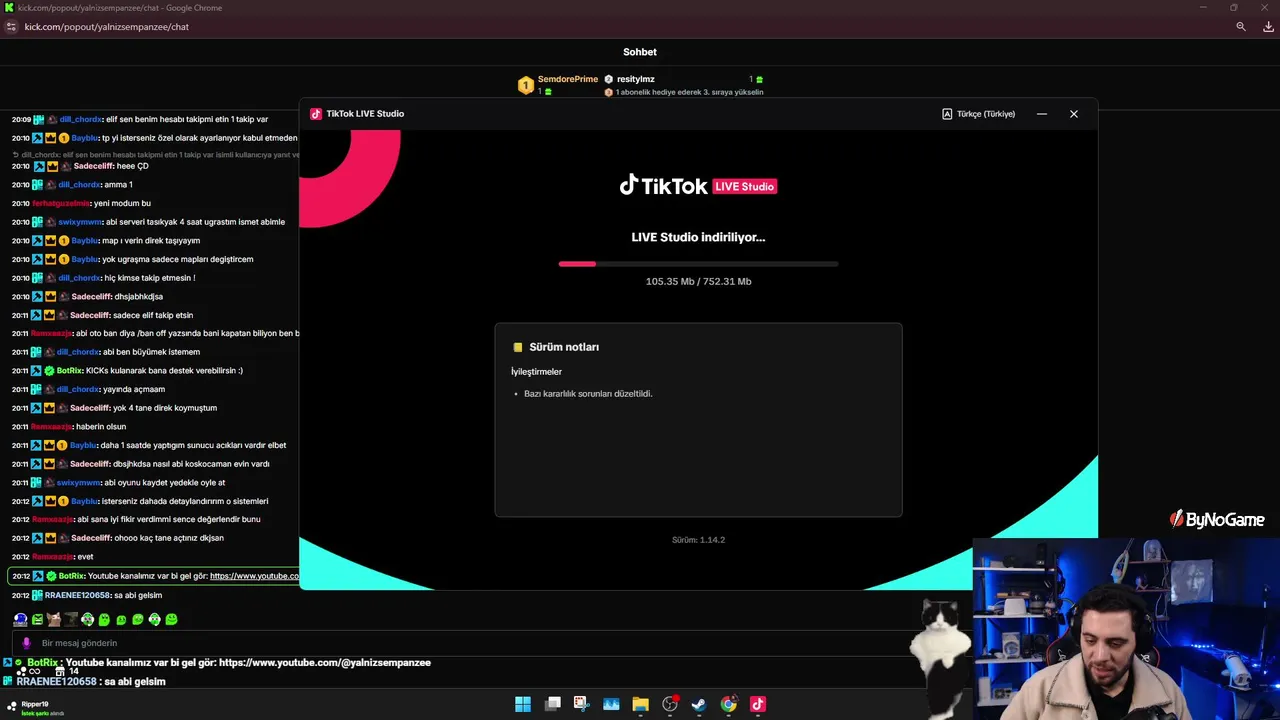
Task: Click dill_chordx username in amma 1 message
Action: [79, 185]
